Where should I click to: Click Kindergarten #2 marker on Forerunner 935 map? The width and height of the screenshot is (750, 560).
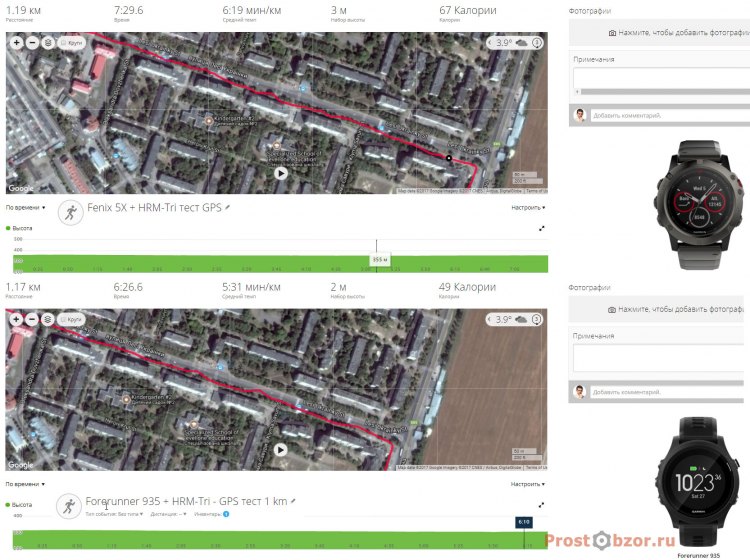pyautogui.click(x=126, y=399)
